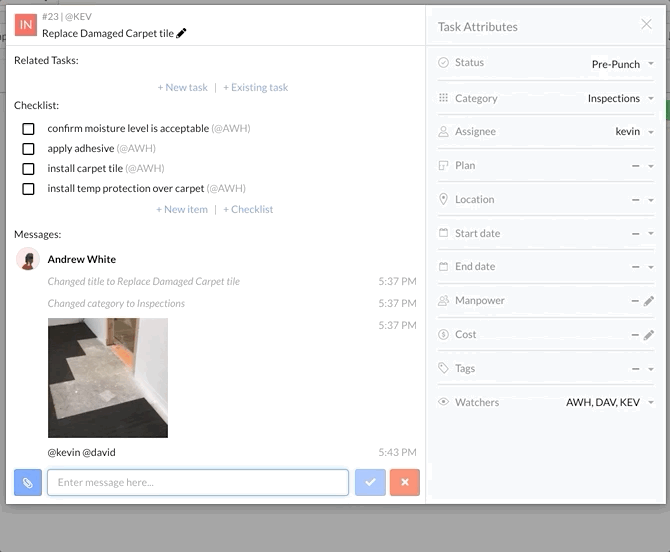Send message with the blue checkmark button
This screenshot has width=670, height=552.
pos(370,482)
